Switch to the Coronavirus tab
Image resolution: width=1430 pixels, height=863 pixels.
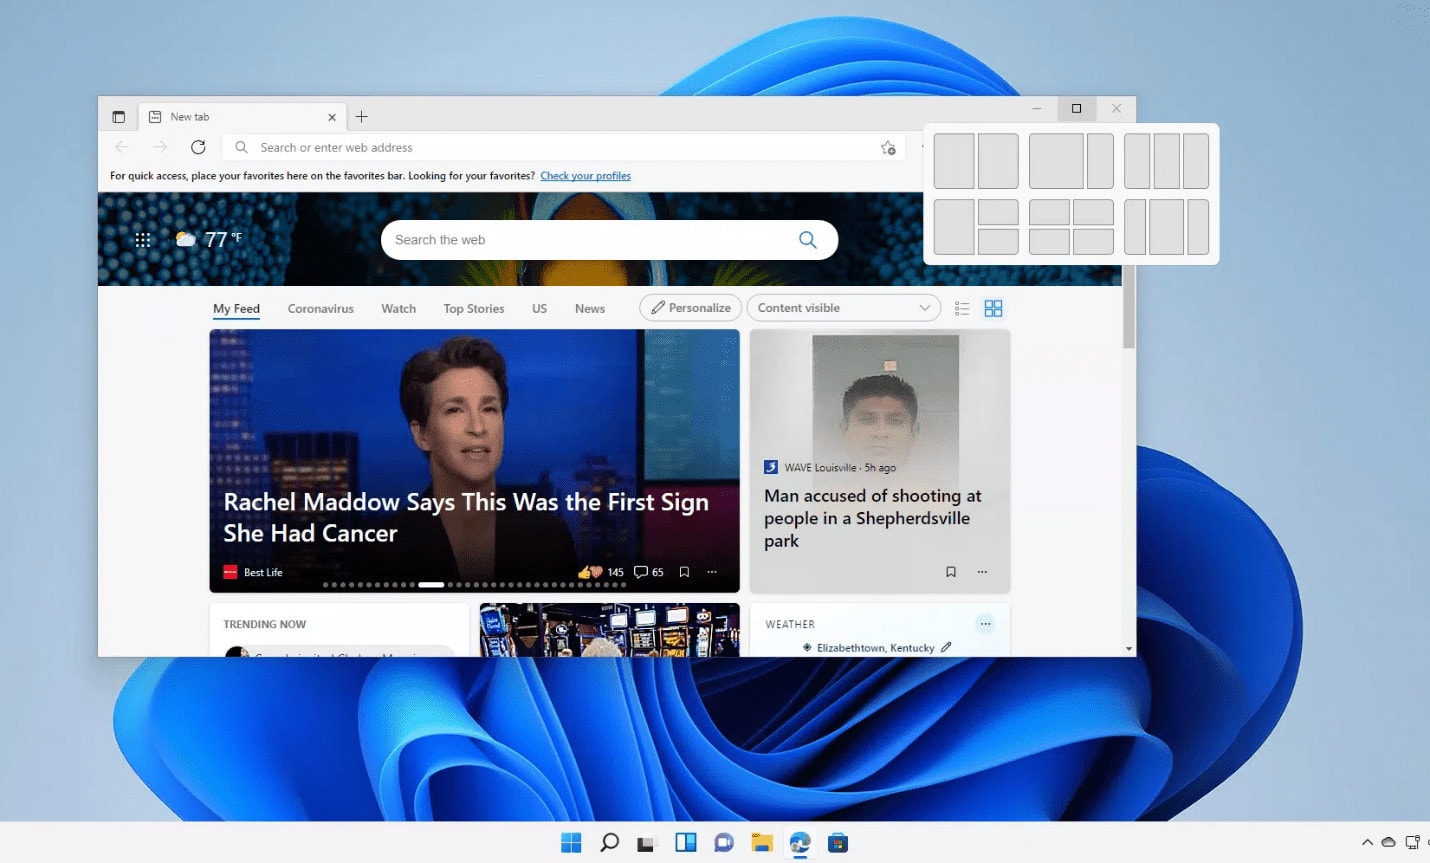click(x=321, y=308)
